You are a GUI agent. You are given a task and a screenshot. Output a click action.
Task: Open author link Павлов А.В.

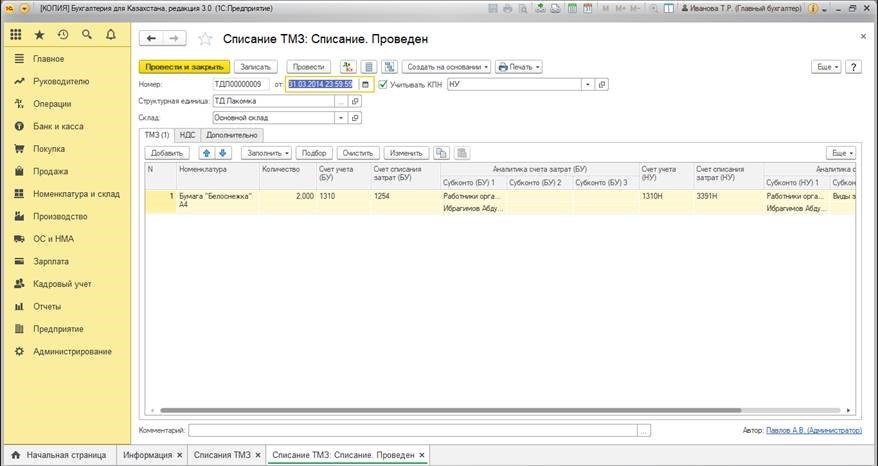click(x=813, y=430)
